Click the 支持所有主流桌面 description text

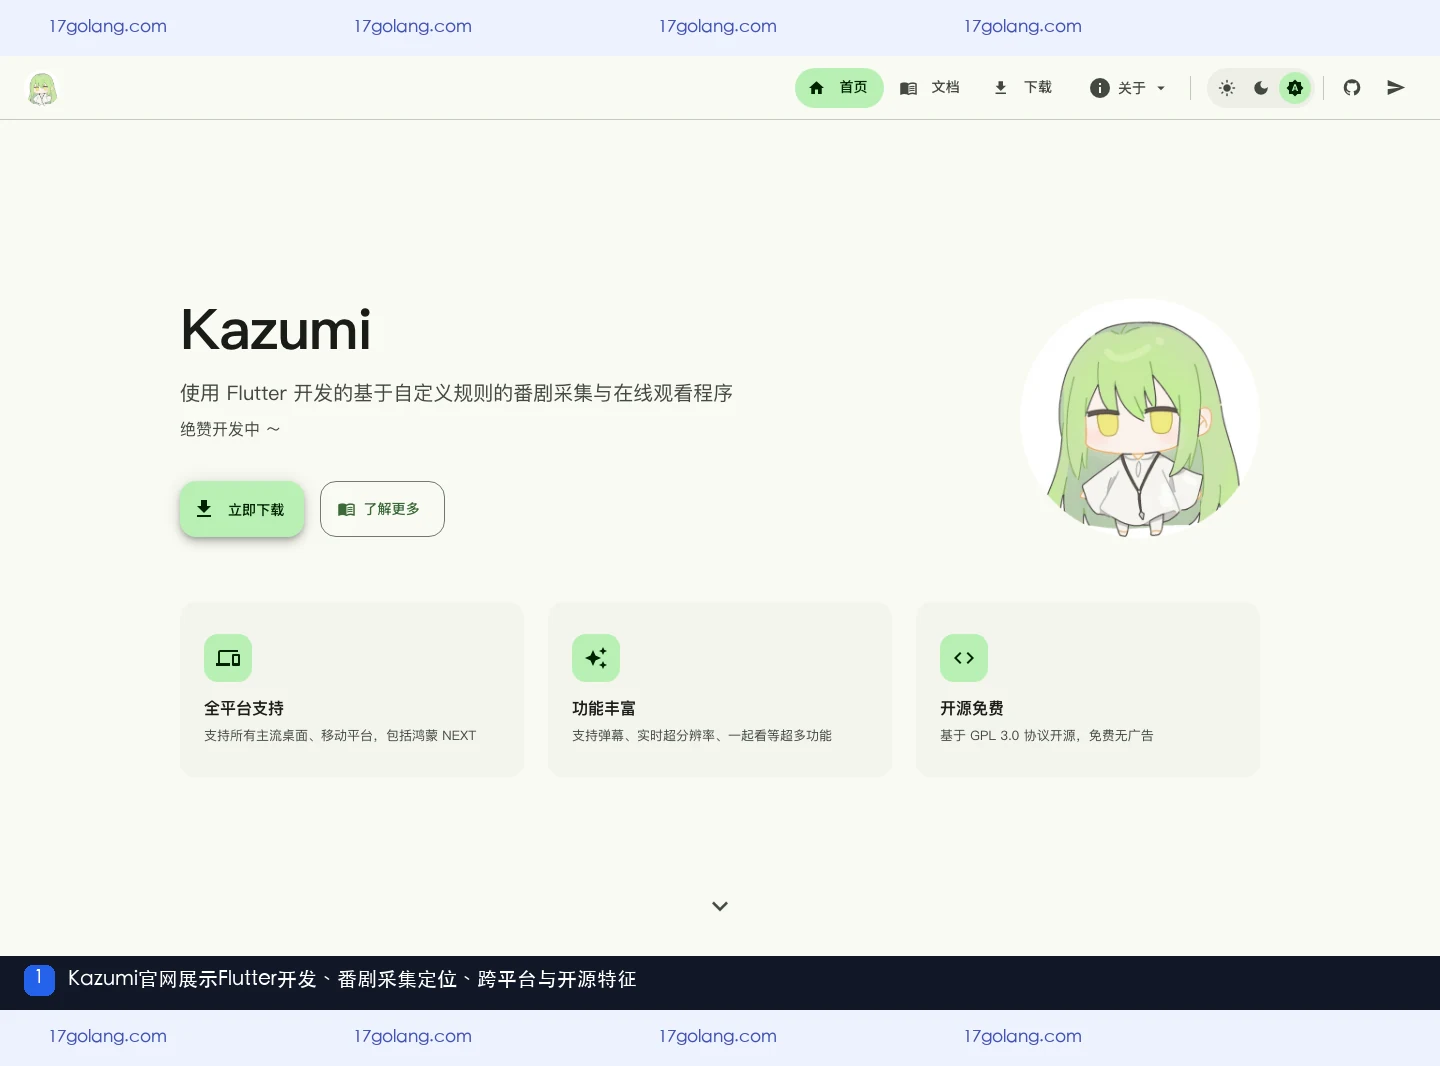(x=340, y=735)
